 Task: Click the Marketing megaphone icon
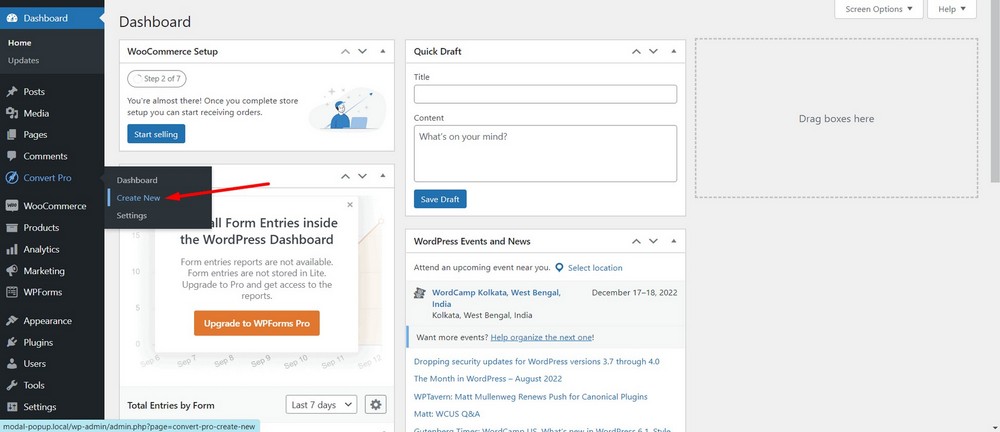(11, 271)
